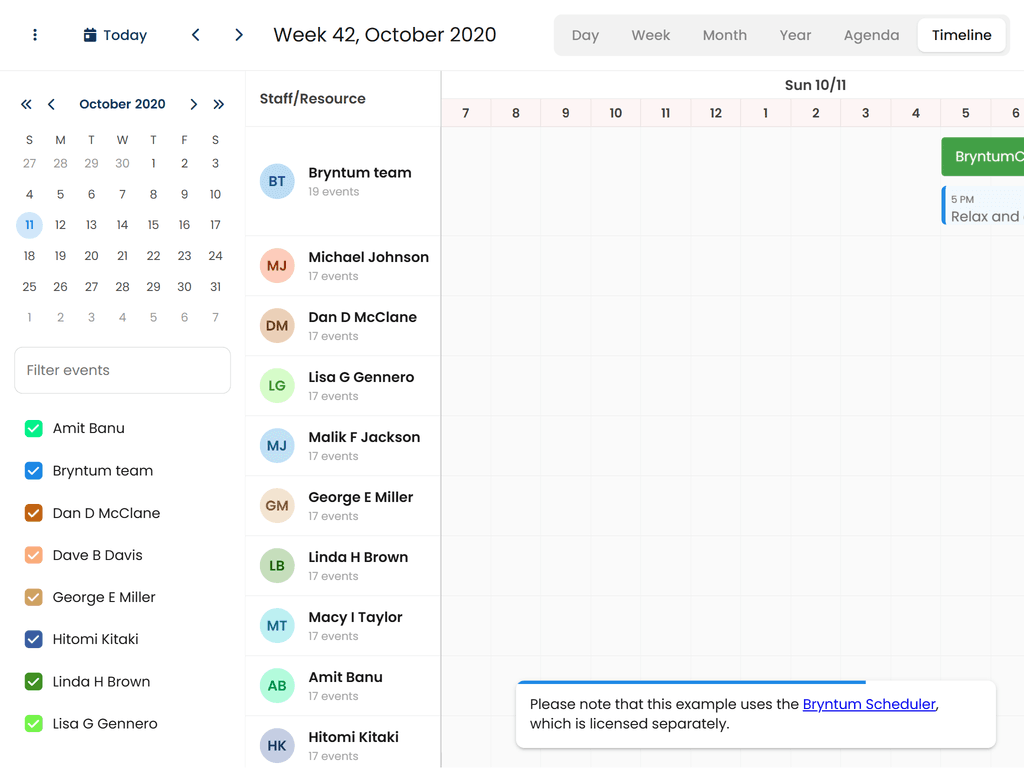Viewport: 1024px width, 768px height.
Task: Click the Today calendar icon button
Action: tap(89, 34)
